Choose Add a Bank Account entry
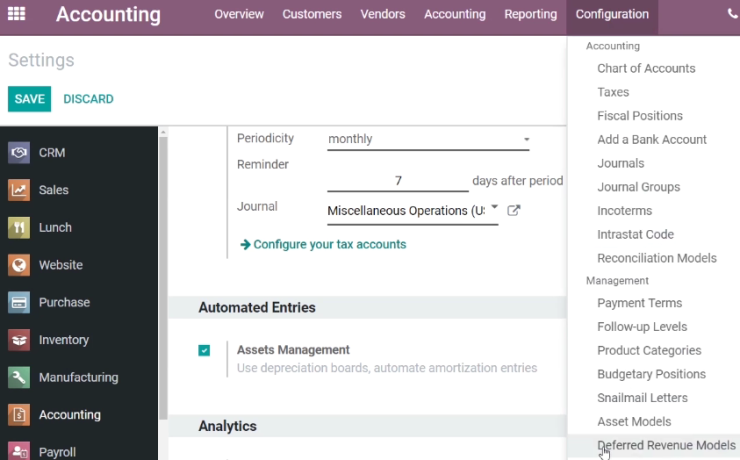The width and height of the screenshot is (740, 460). (x=652, y=140)
